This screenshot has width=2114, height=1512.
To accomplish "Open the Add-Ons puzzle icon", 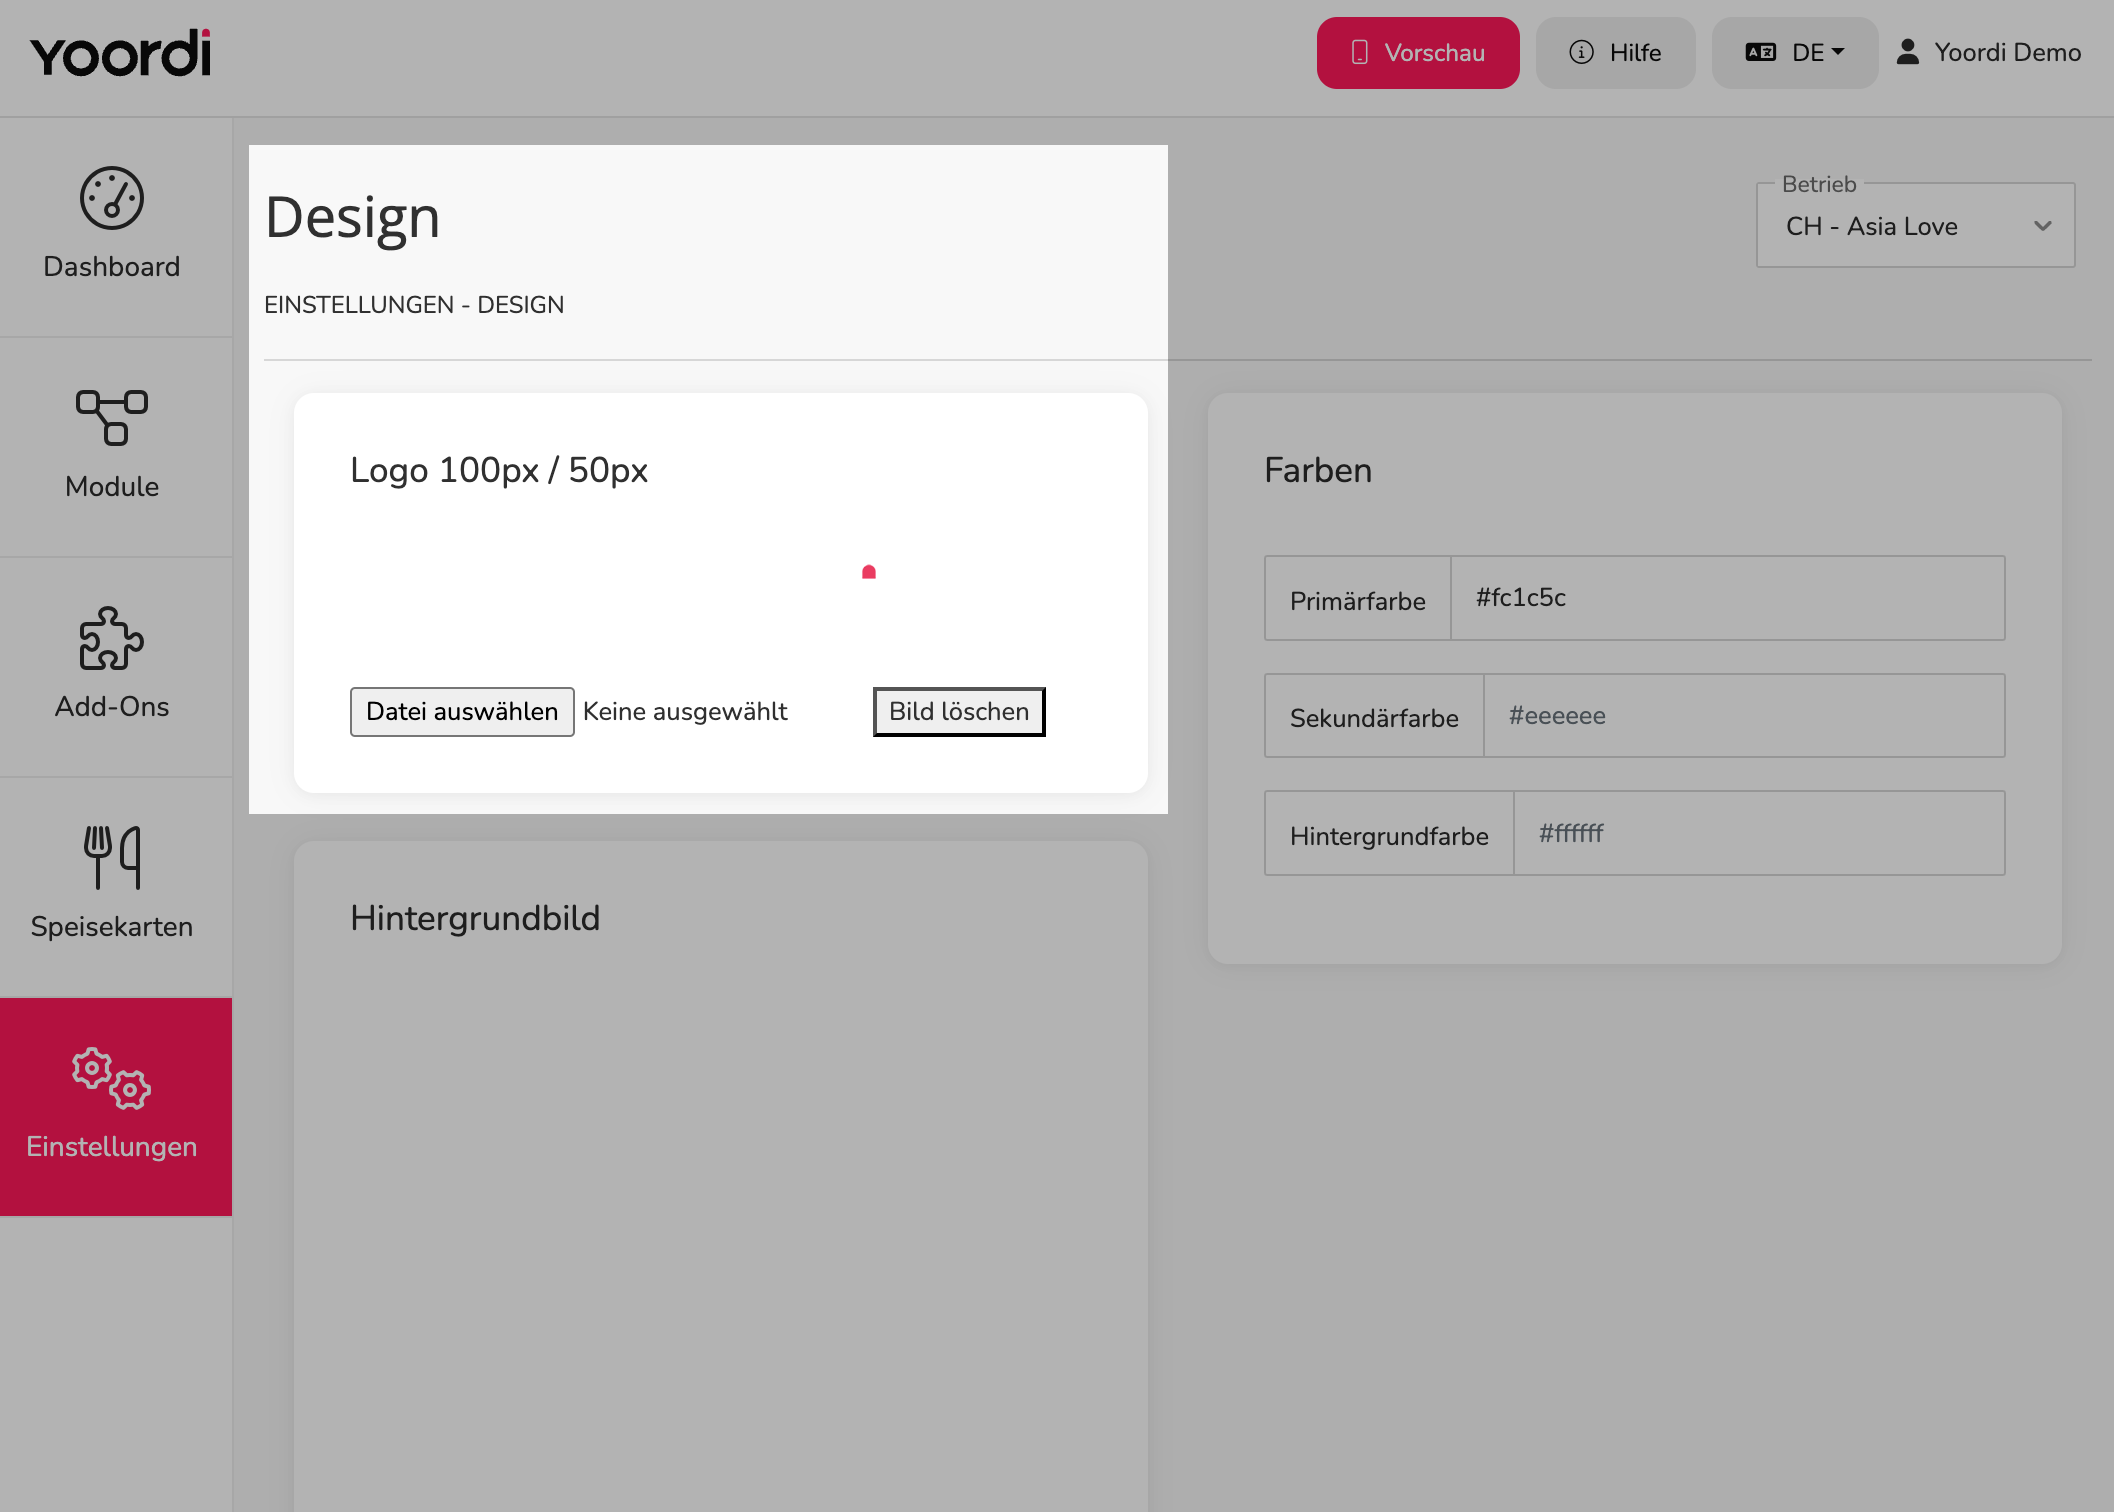I will tap(112, 638).
